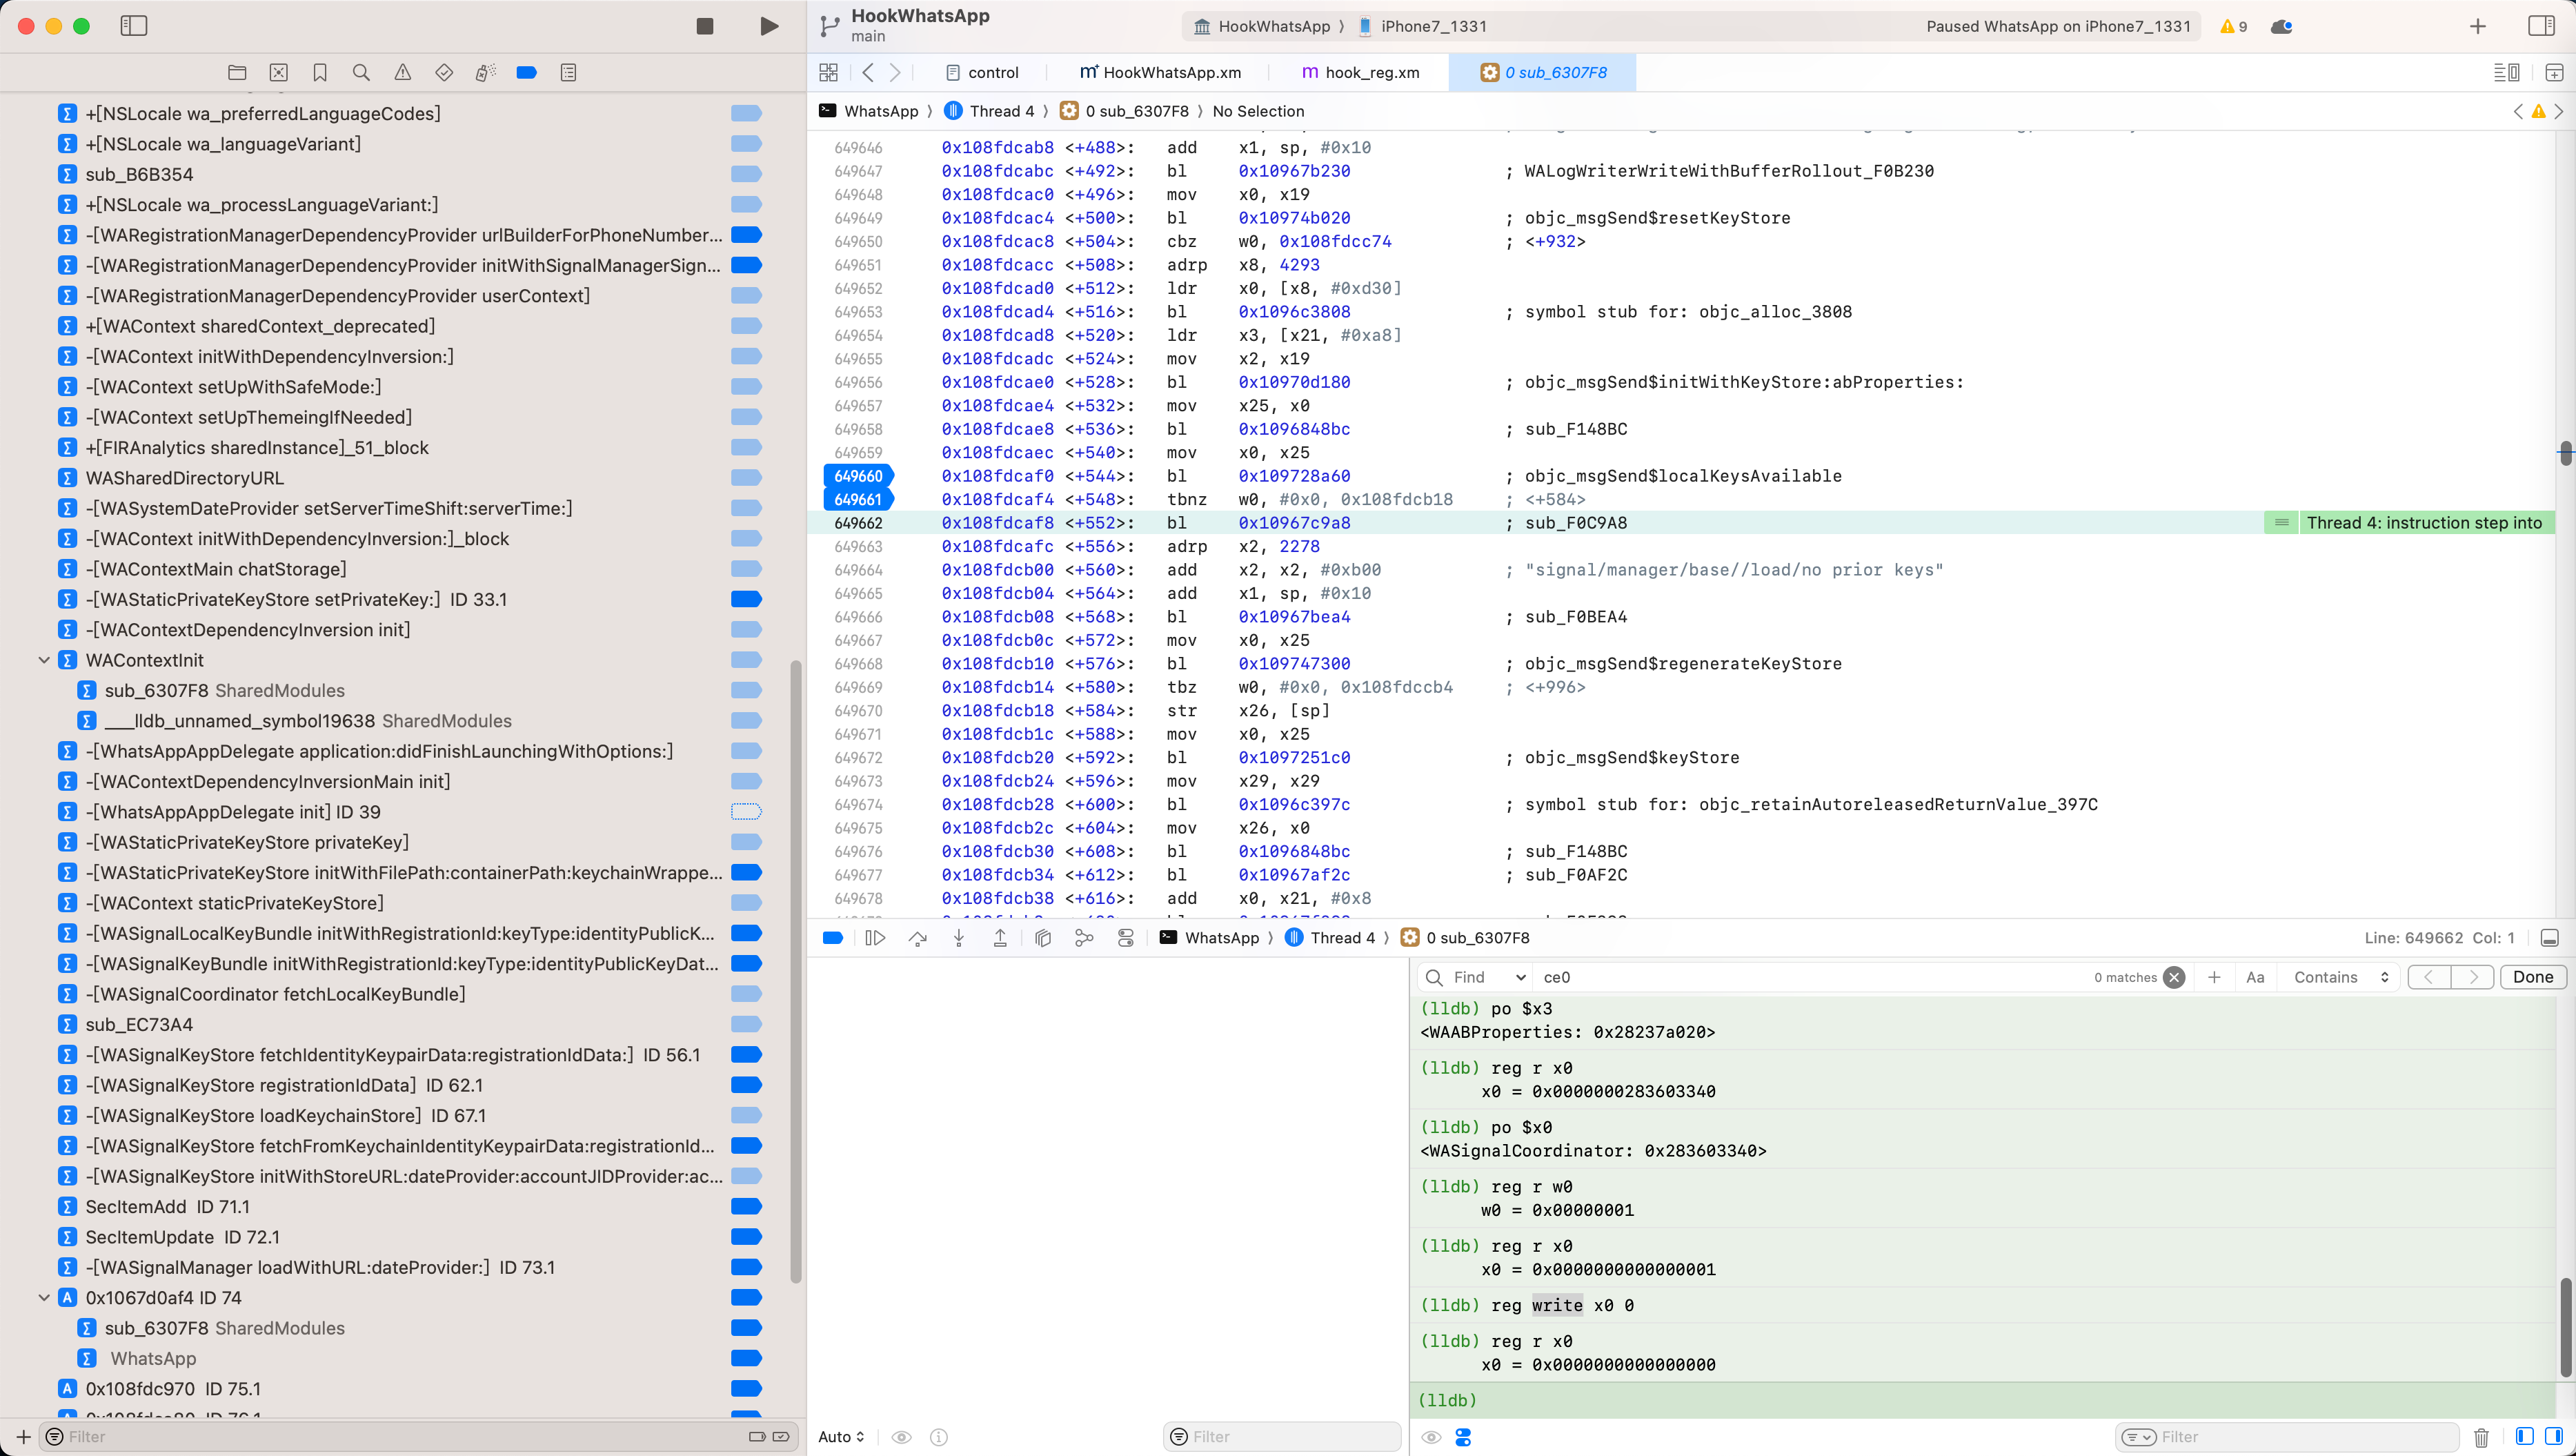2576x1456 pixels.
Task: Collapse the WAContextInit breakpoint group
Action: click(44, 660)
